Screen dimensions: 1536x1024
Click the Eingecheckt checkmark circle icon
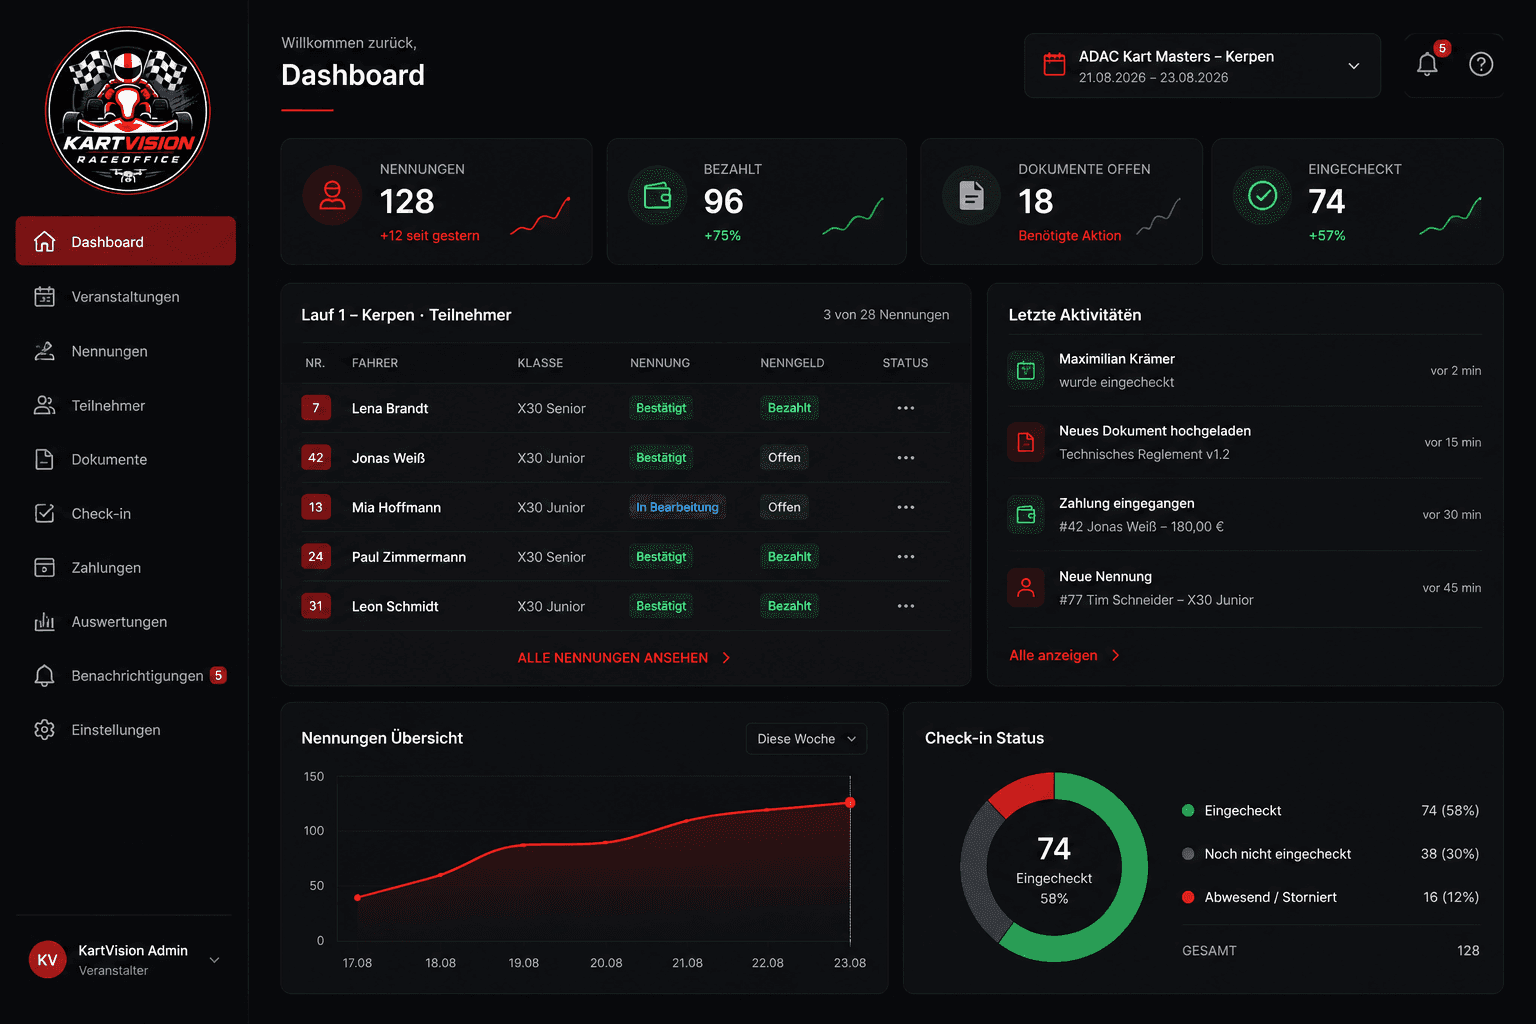tap(1263, 196)
